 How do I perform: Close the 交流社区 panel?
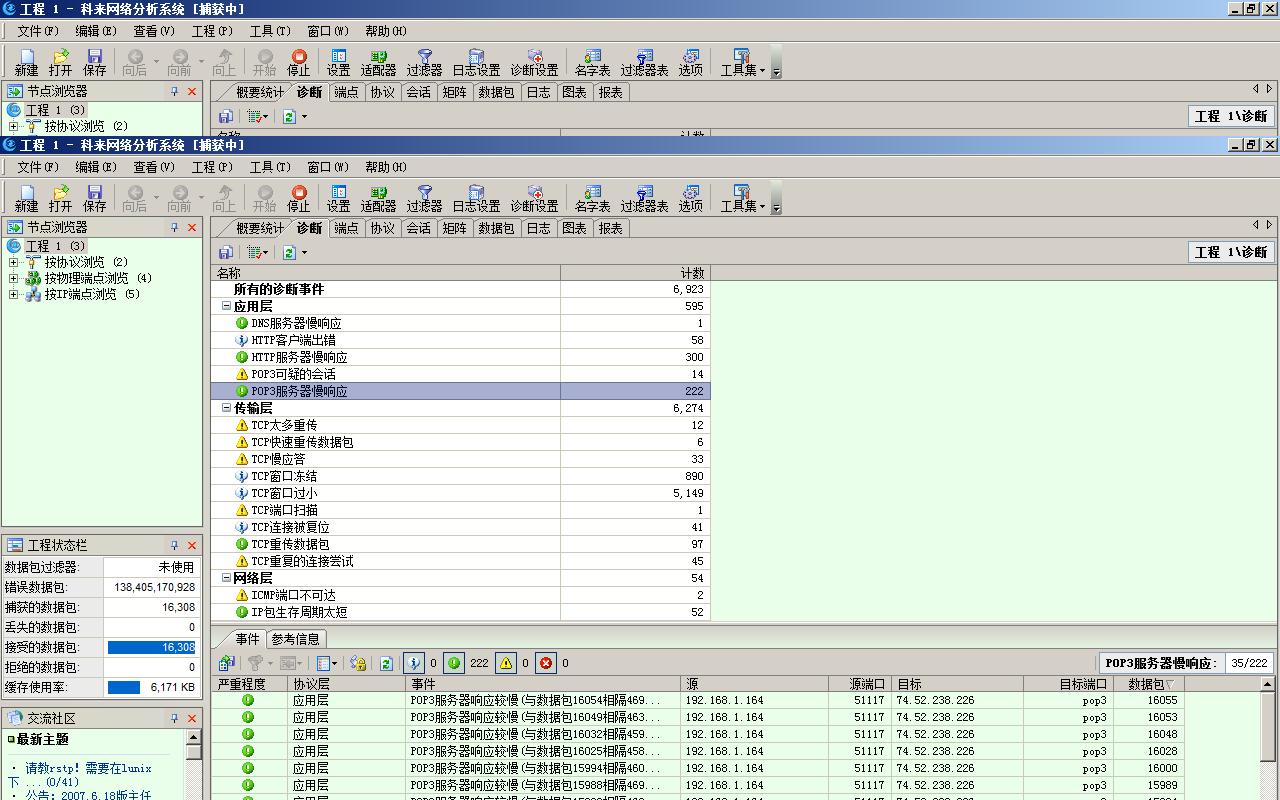click(x=192, y=718)
